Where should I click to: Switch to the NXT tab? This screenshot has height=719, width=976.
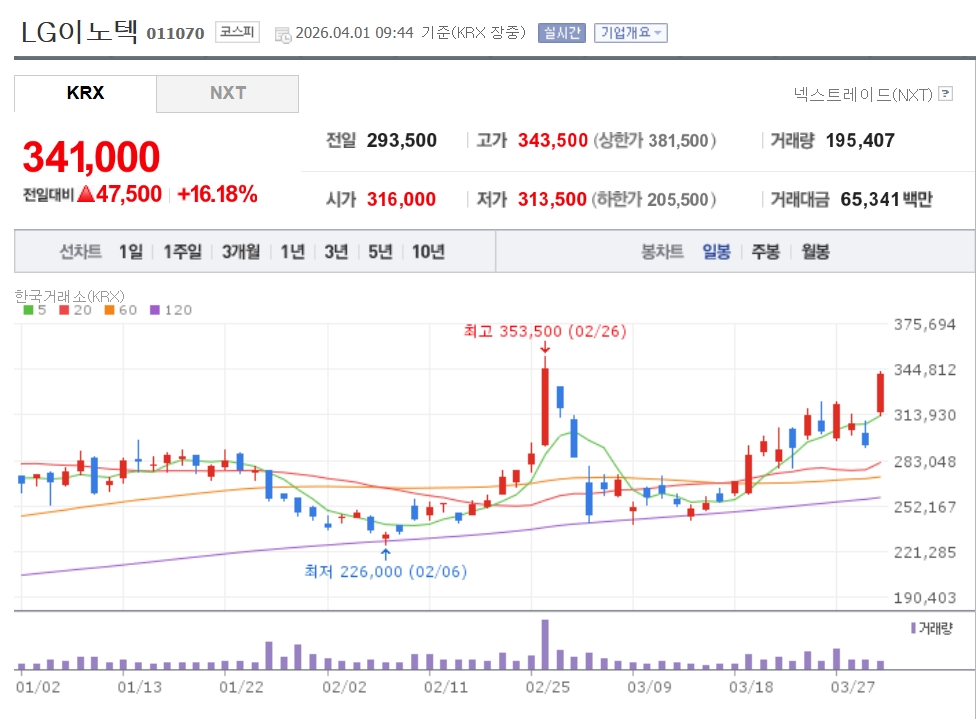tap(227, 94)
